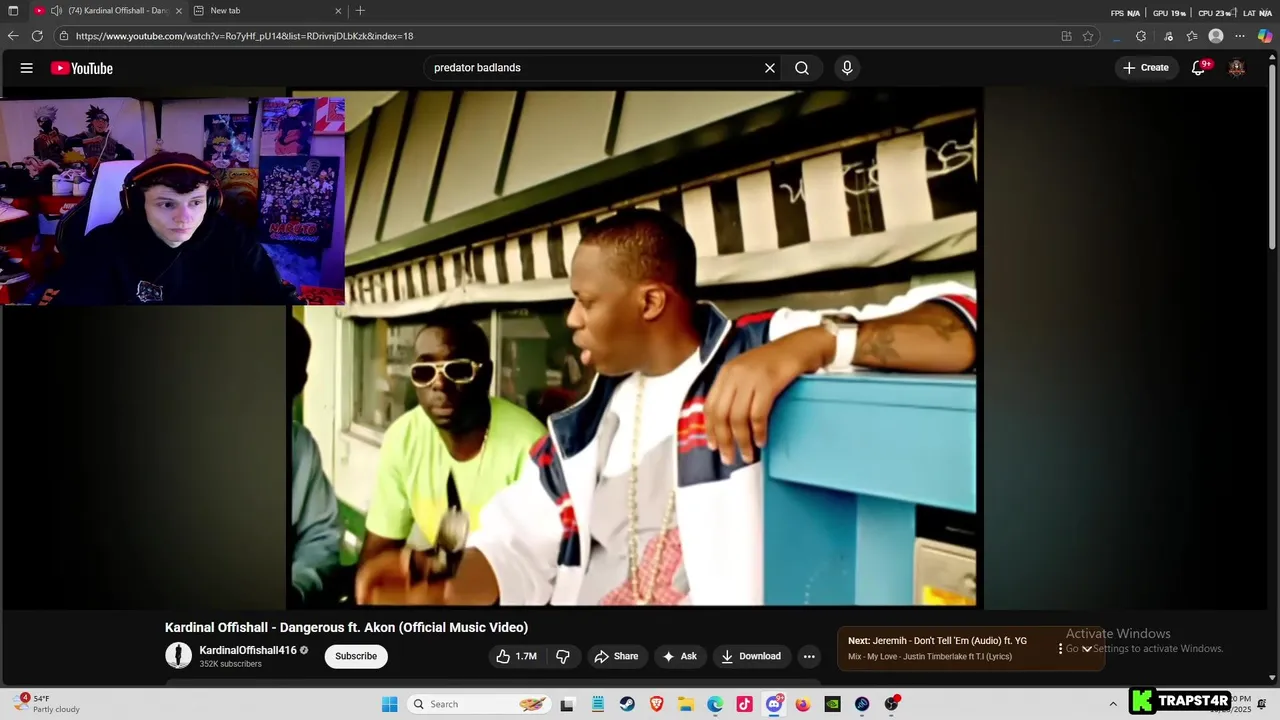Viewport: 1280px width, 720px height.
Task: Open the browser profile avatar
Action: pyautogui.click(x=1216, y=36)
